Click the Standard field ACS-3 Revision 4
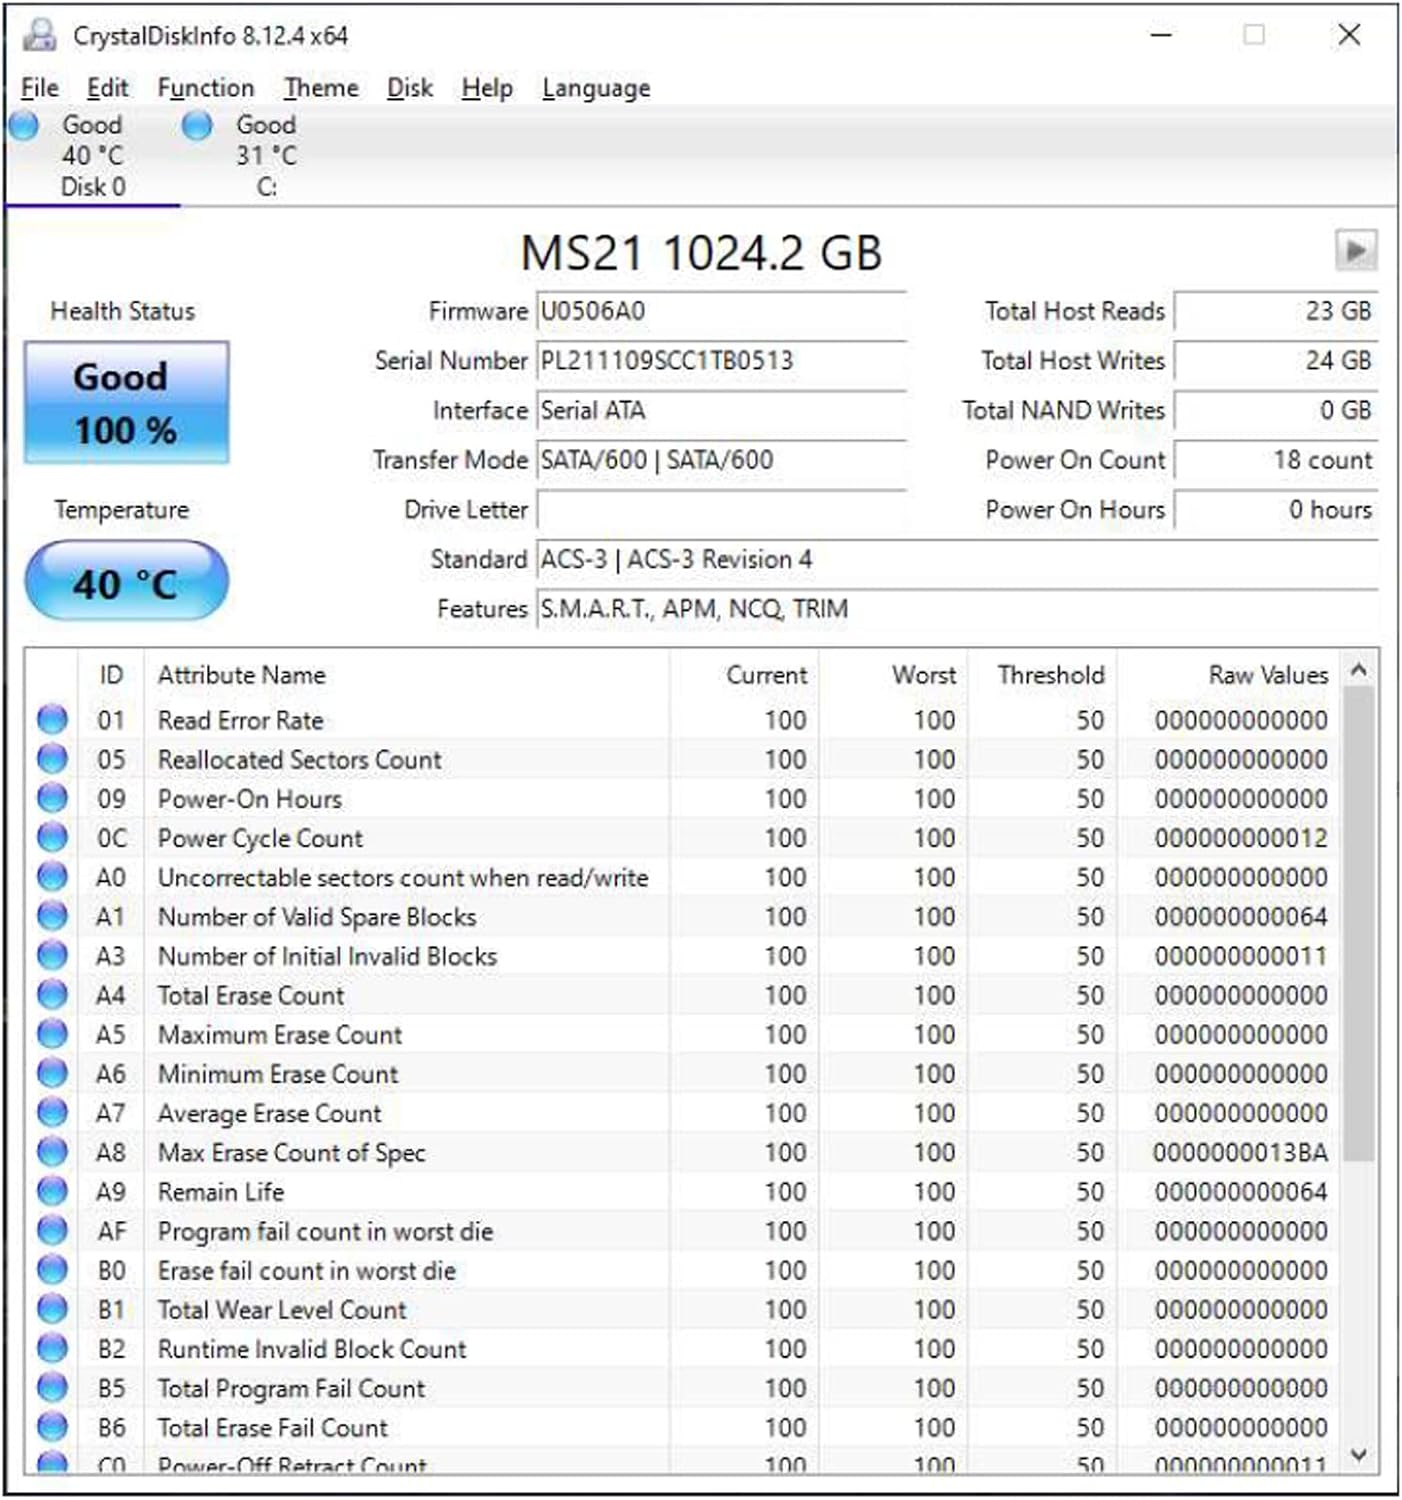Viewport: 1402px width, 1500px height. click(957, 559)
